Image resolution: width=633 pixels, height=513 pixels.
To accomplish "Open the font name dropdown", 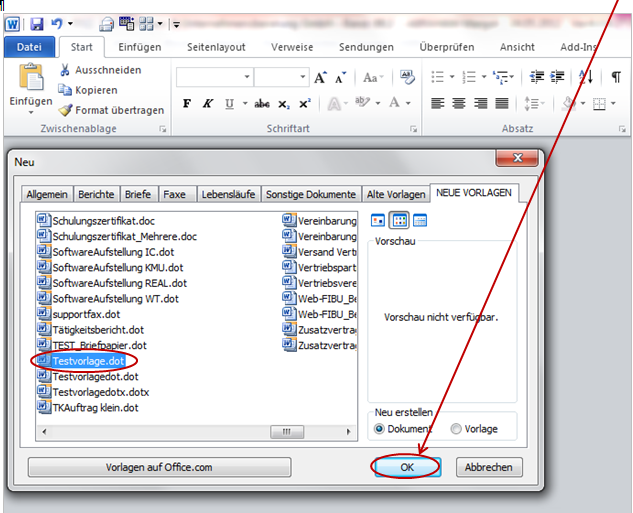I will point(245,77).
